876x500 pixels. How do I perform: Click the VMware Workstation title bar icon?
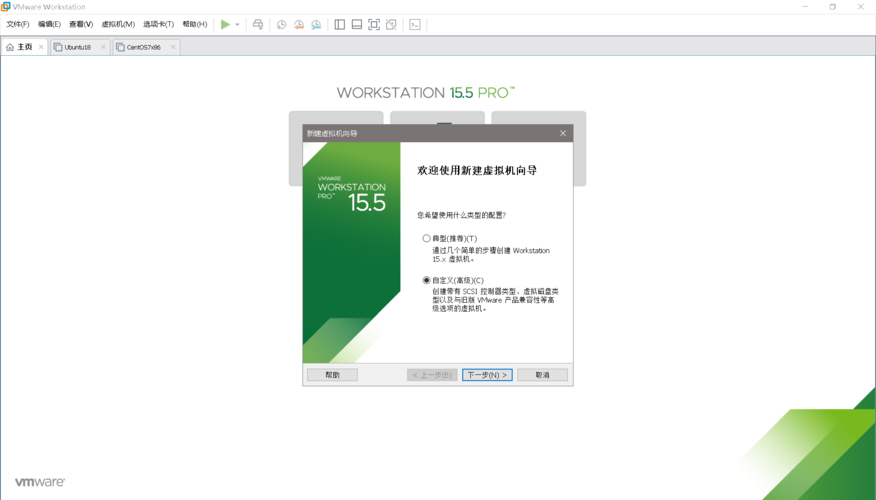point(6,6)
